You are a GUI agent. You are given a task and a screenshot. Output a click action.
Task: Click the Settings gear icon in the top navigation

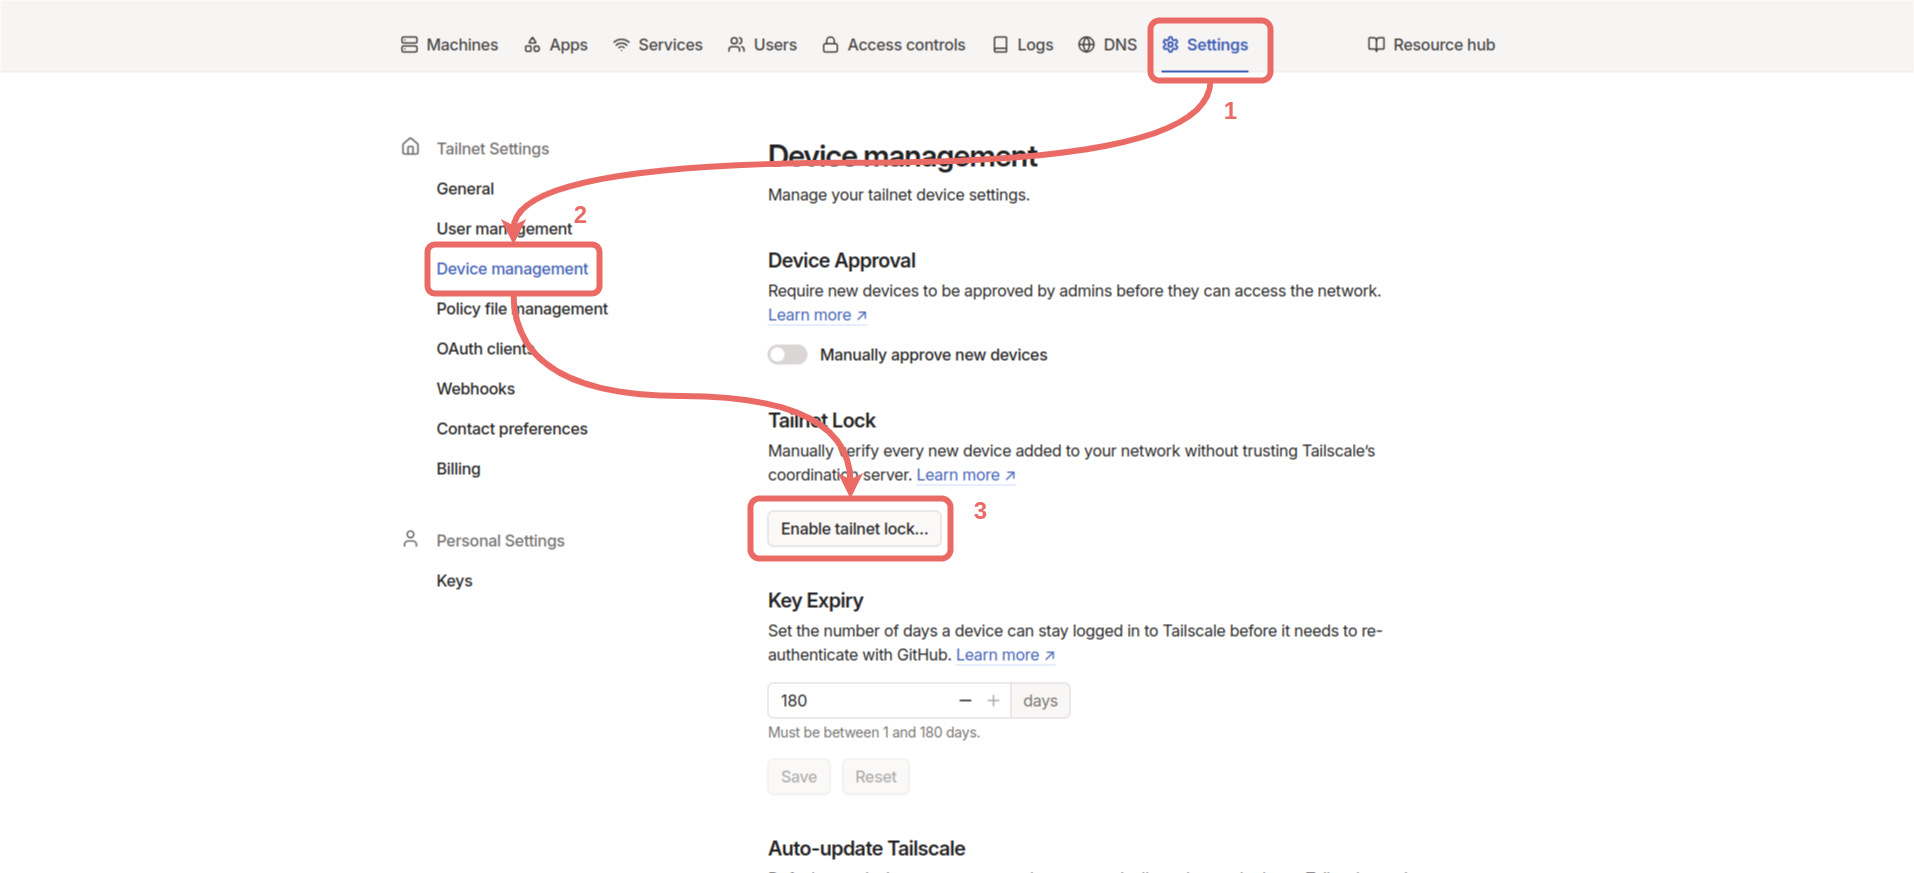pos(1170,45)
